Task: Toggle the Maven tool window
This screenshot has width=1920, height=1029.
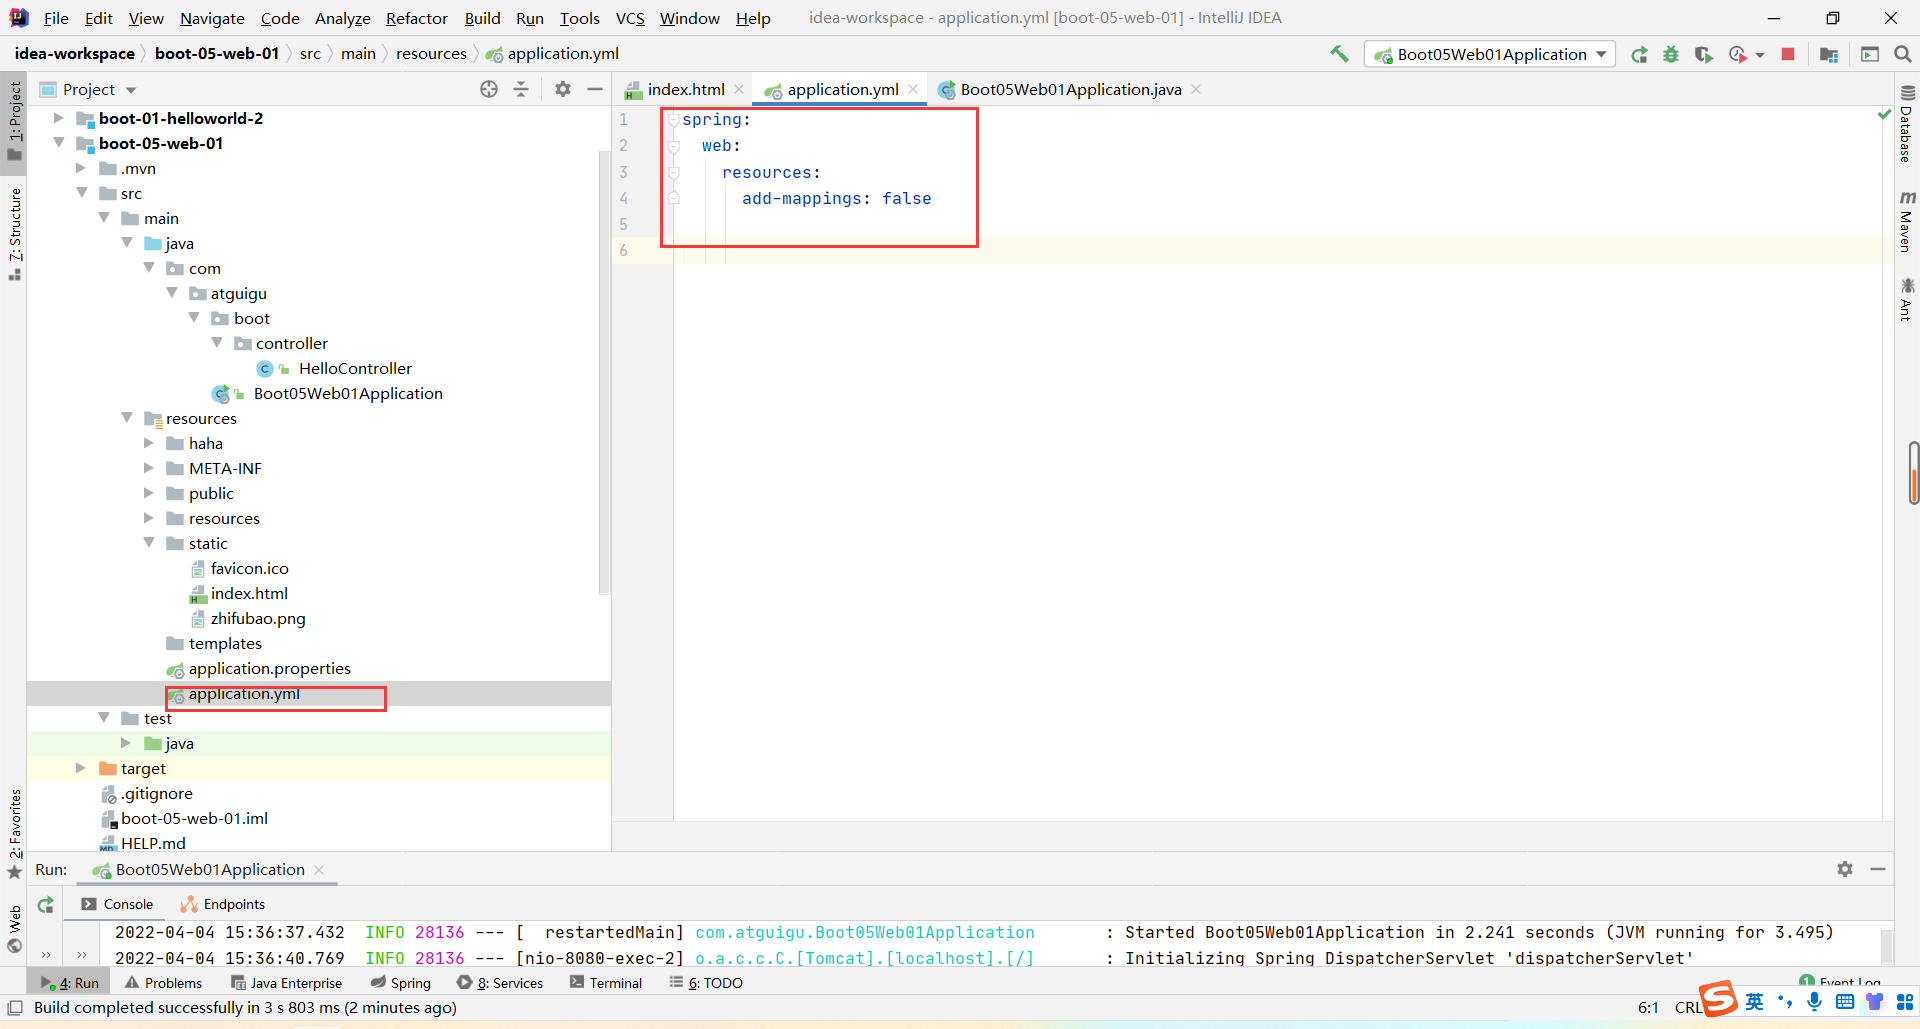Action: (1907, 221)
